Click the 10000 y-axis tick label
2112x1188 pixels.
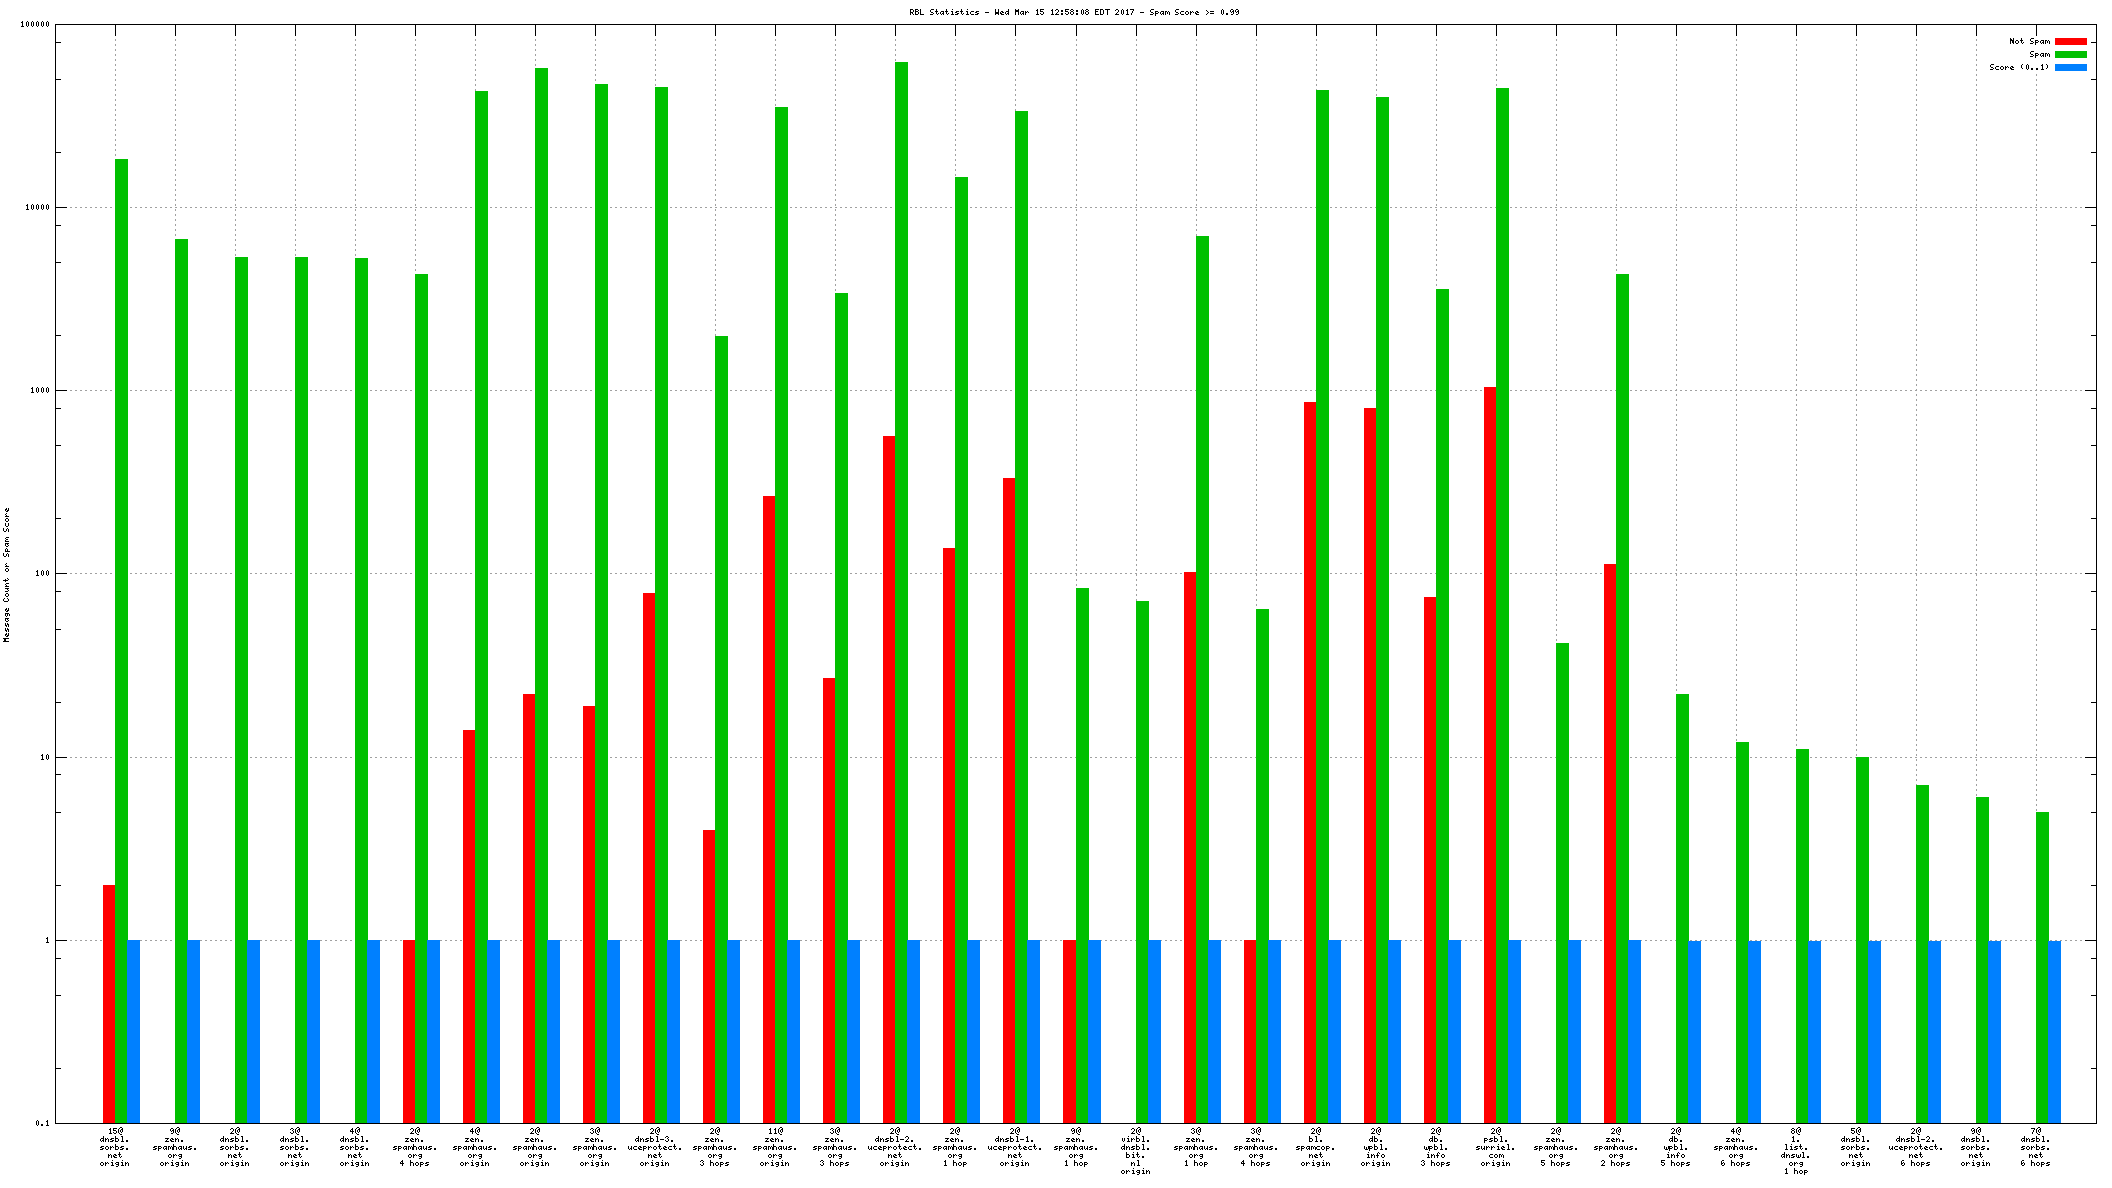[x=38, y=208]
